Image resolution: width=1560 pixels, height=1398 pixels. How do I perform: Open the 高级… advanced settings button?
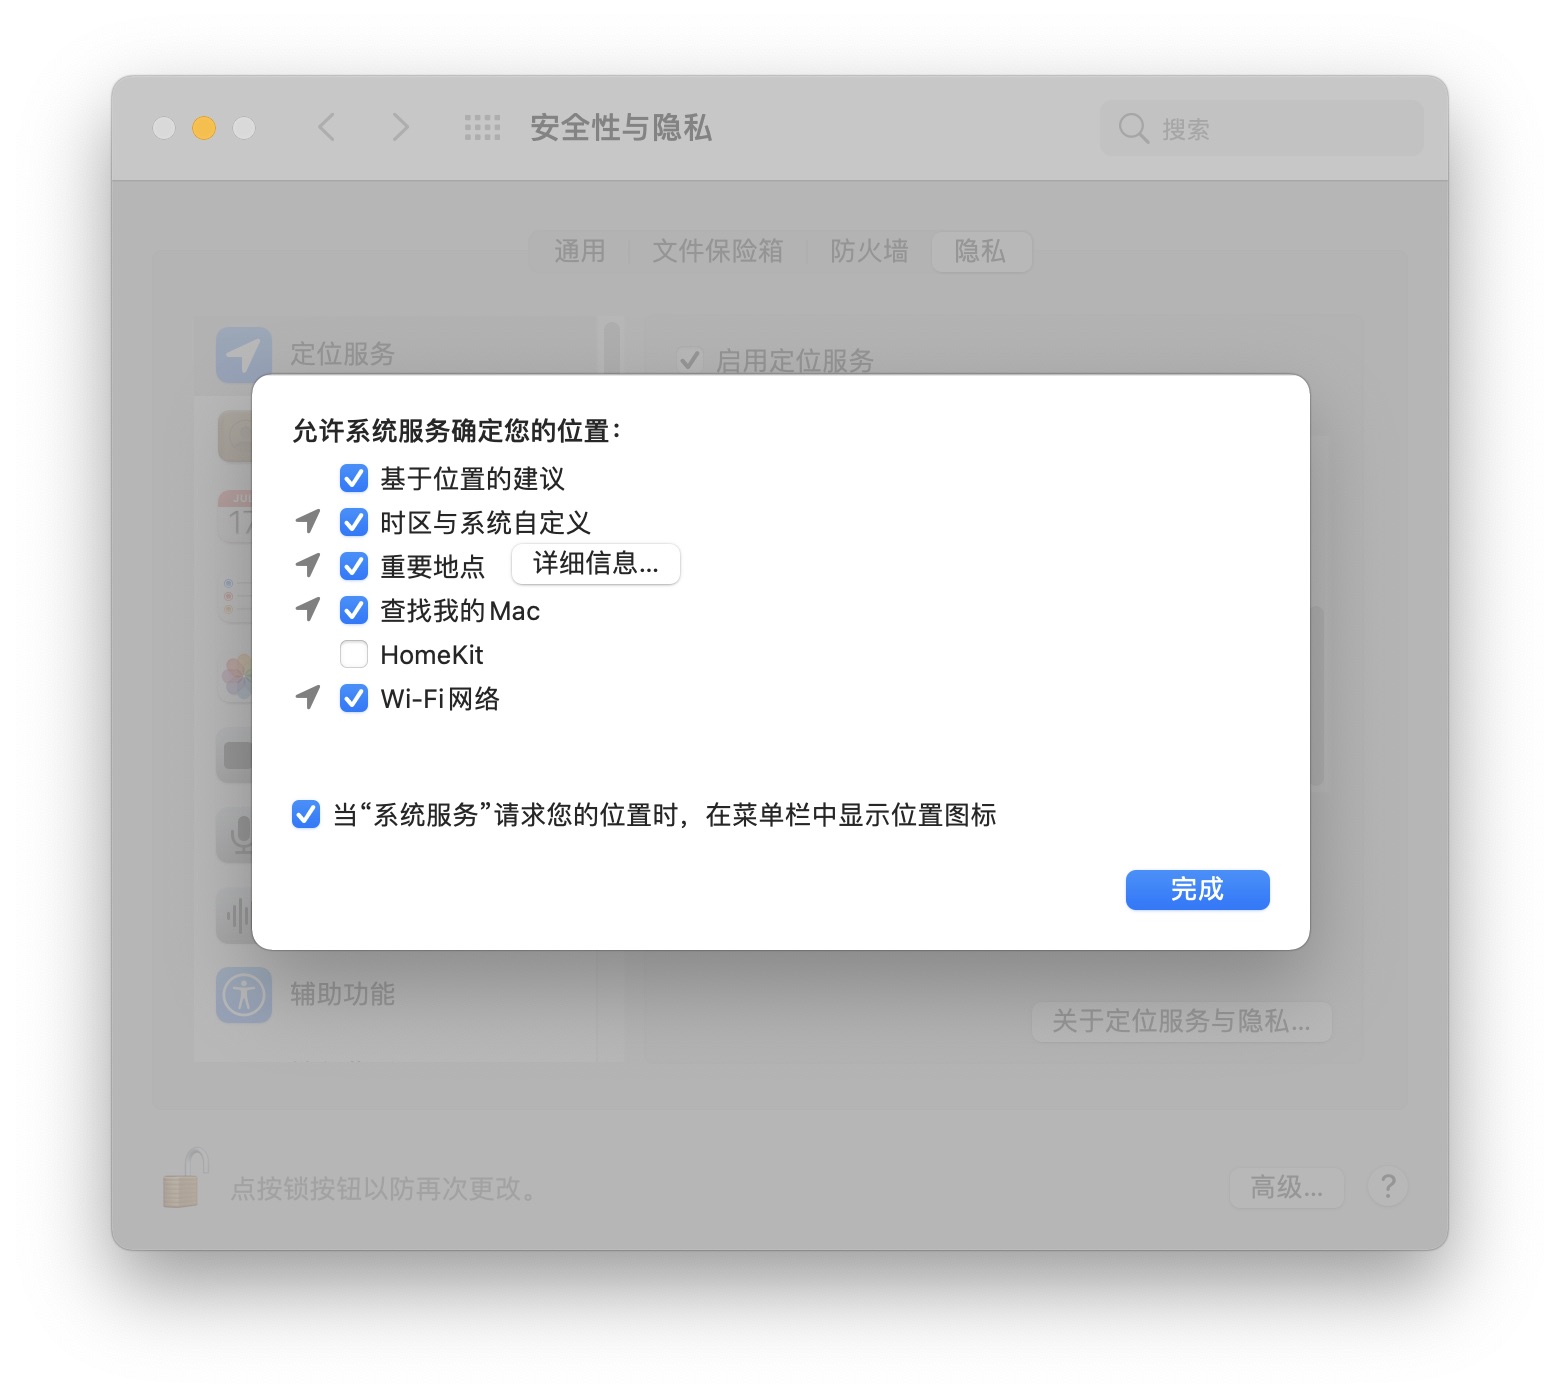1286,1187
